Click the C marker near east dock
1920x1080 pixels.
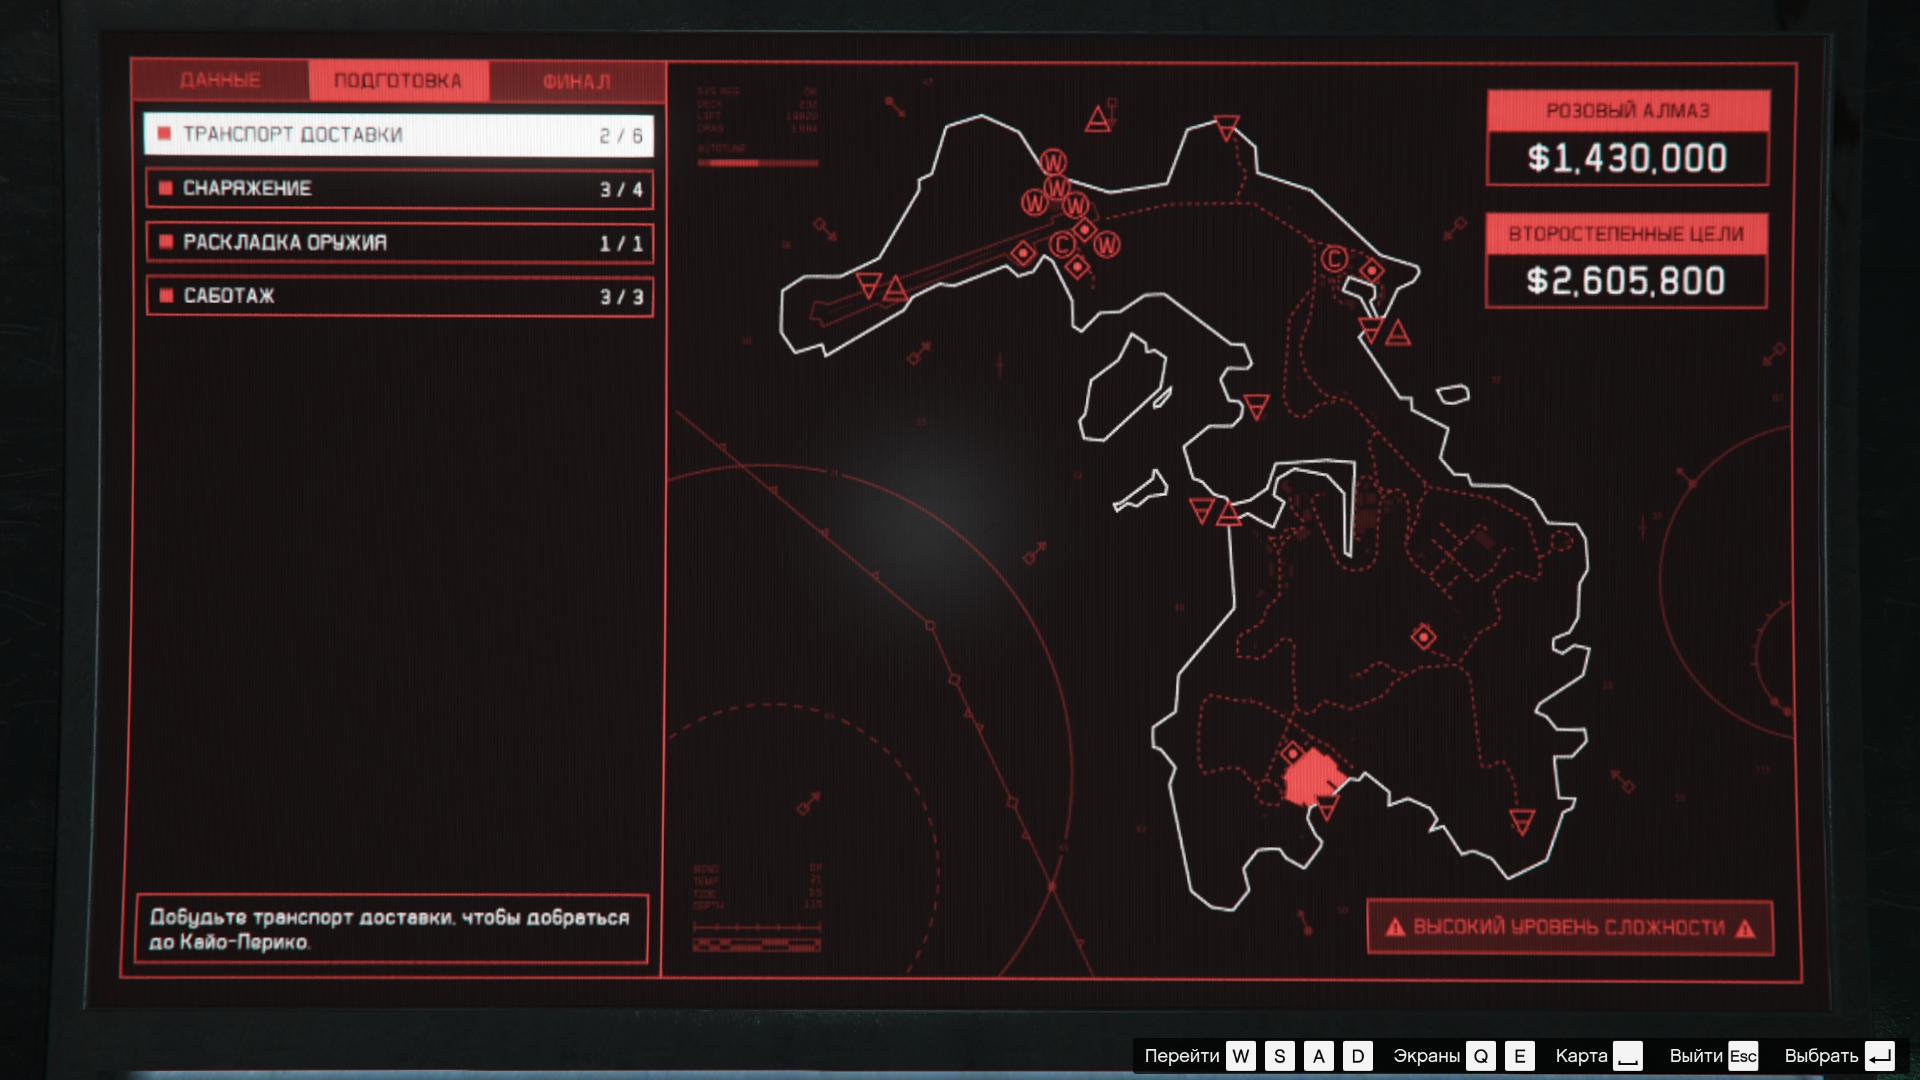(x=1334, y=259)
